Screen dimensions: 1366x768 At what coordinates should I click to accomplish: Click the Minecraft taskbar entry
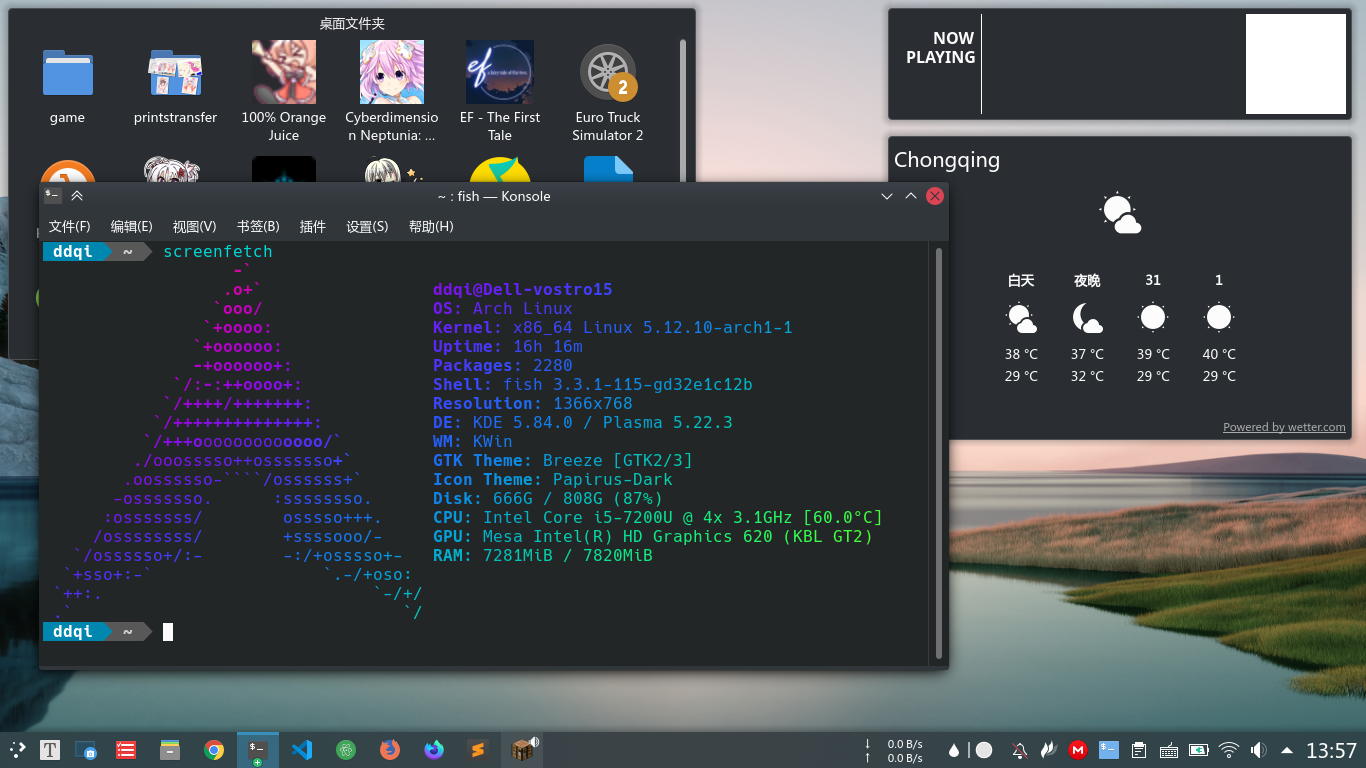click(522, 749)
